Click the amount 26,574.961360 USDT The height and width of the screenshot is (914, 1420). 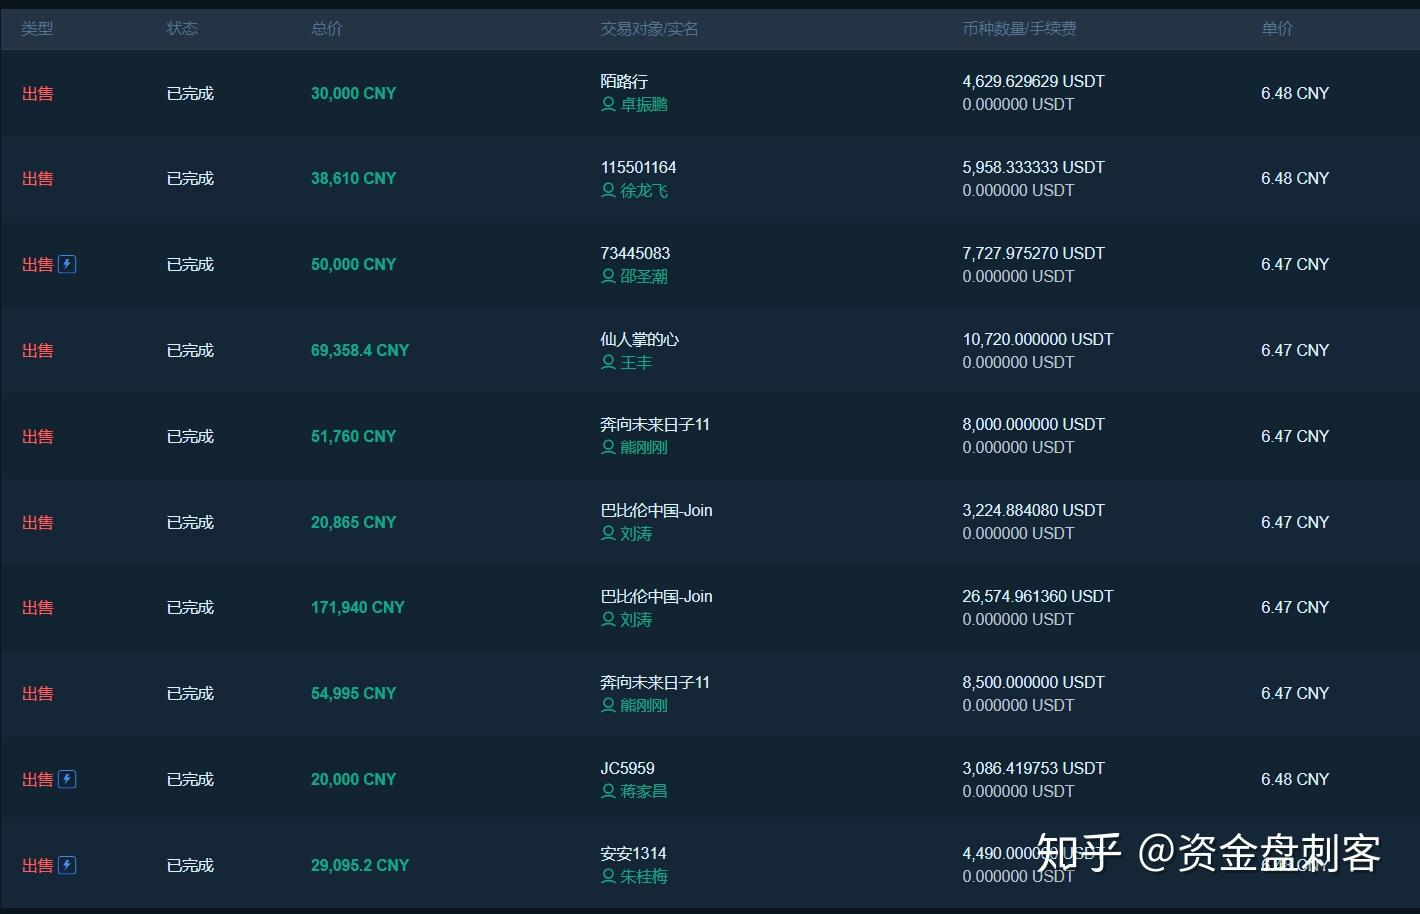[1037, 596]
